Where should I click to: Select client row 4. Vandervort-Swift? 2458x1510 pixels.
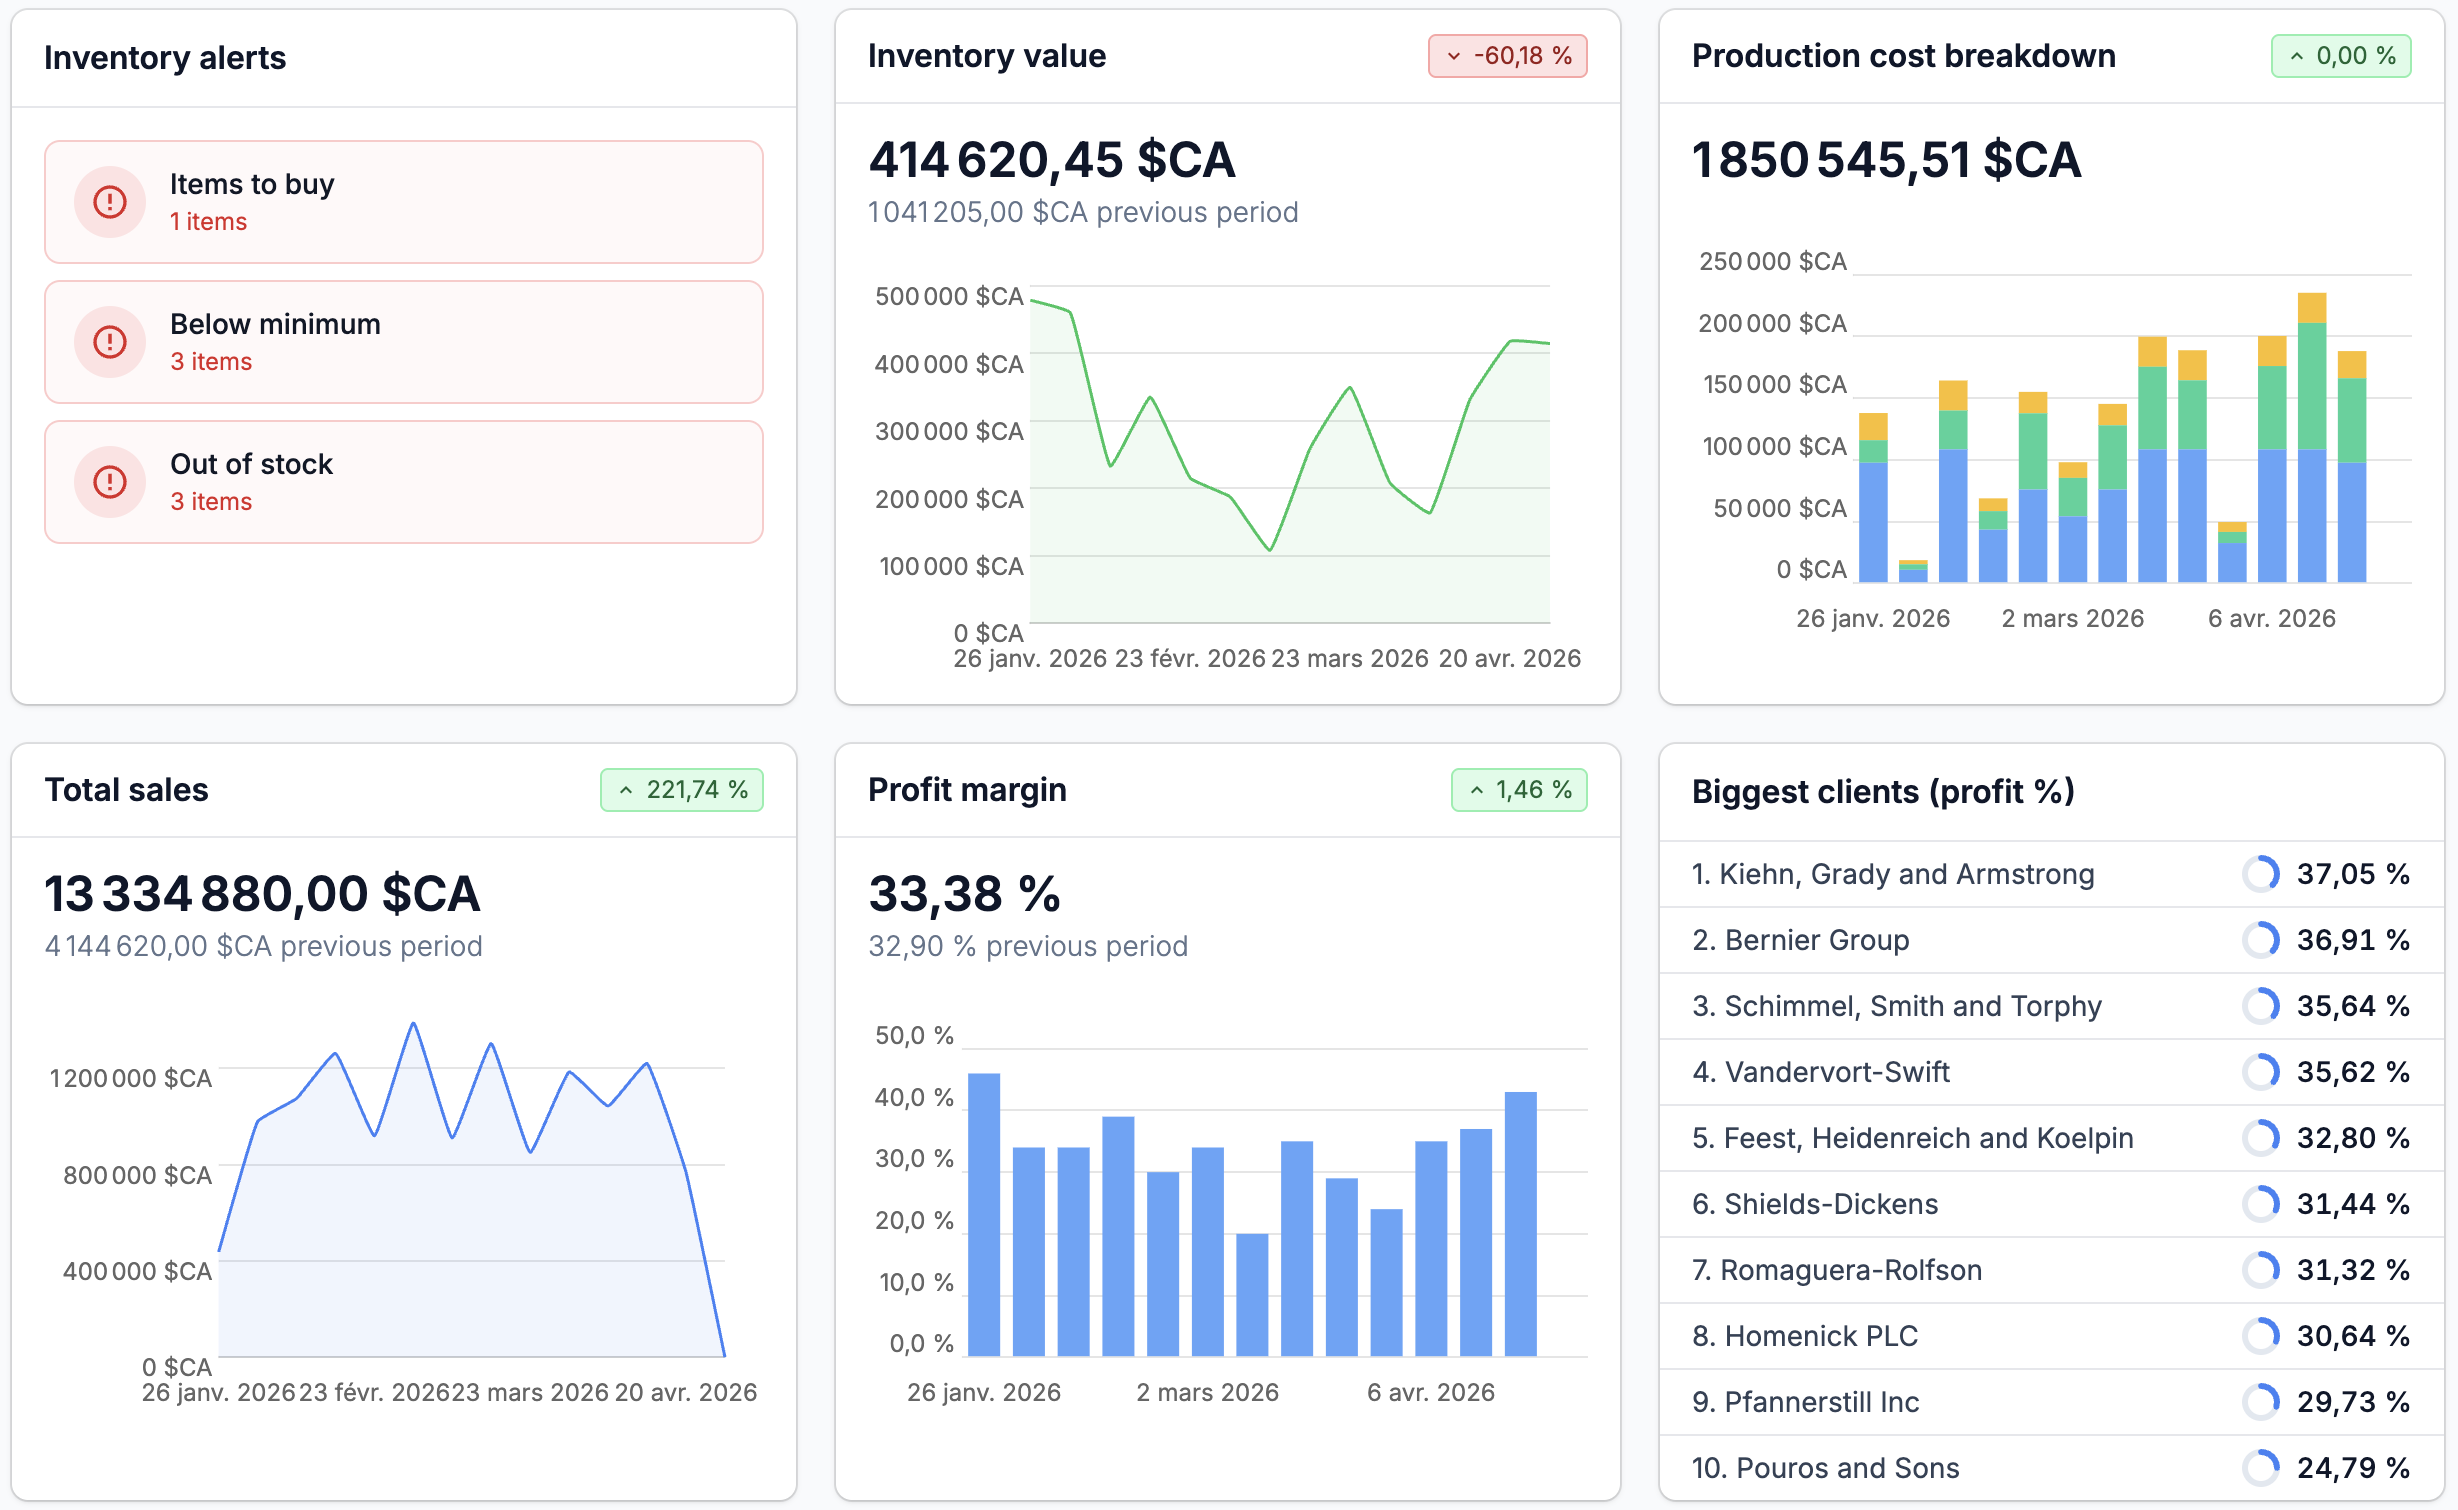pyautogui.click(x=2051, y=1072)
